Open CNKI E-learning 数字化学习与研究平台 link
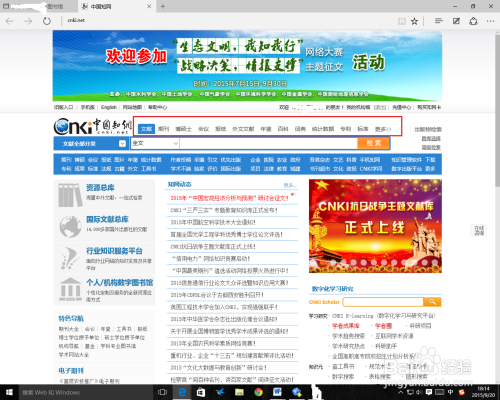Image resolution: width=500 pixels, height=400 pixels. click(x=384, y=316)
